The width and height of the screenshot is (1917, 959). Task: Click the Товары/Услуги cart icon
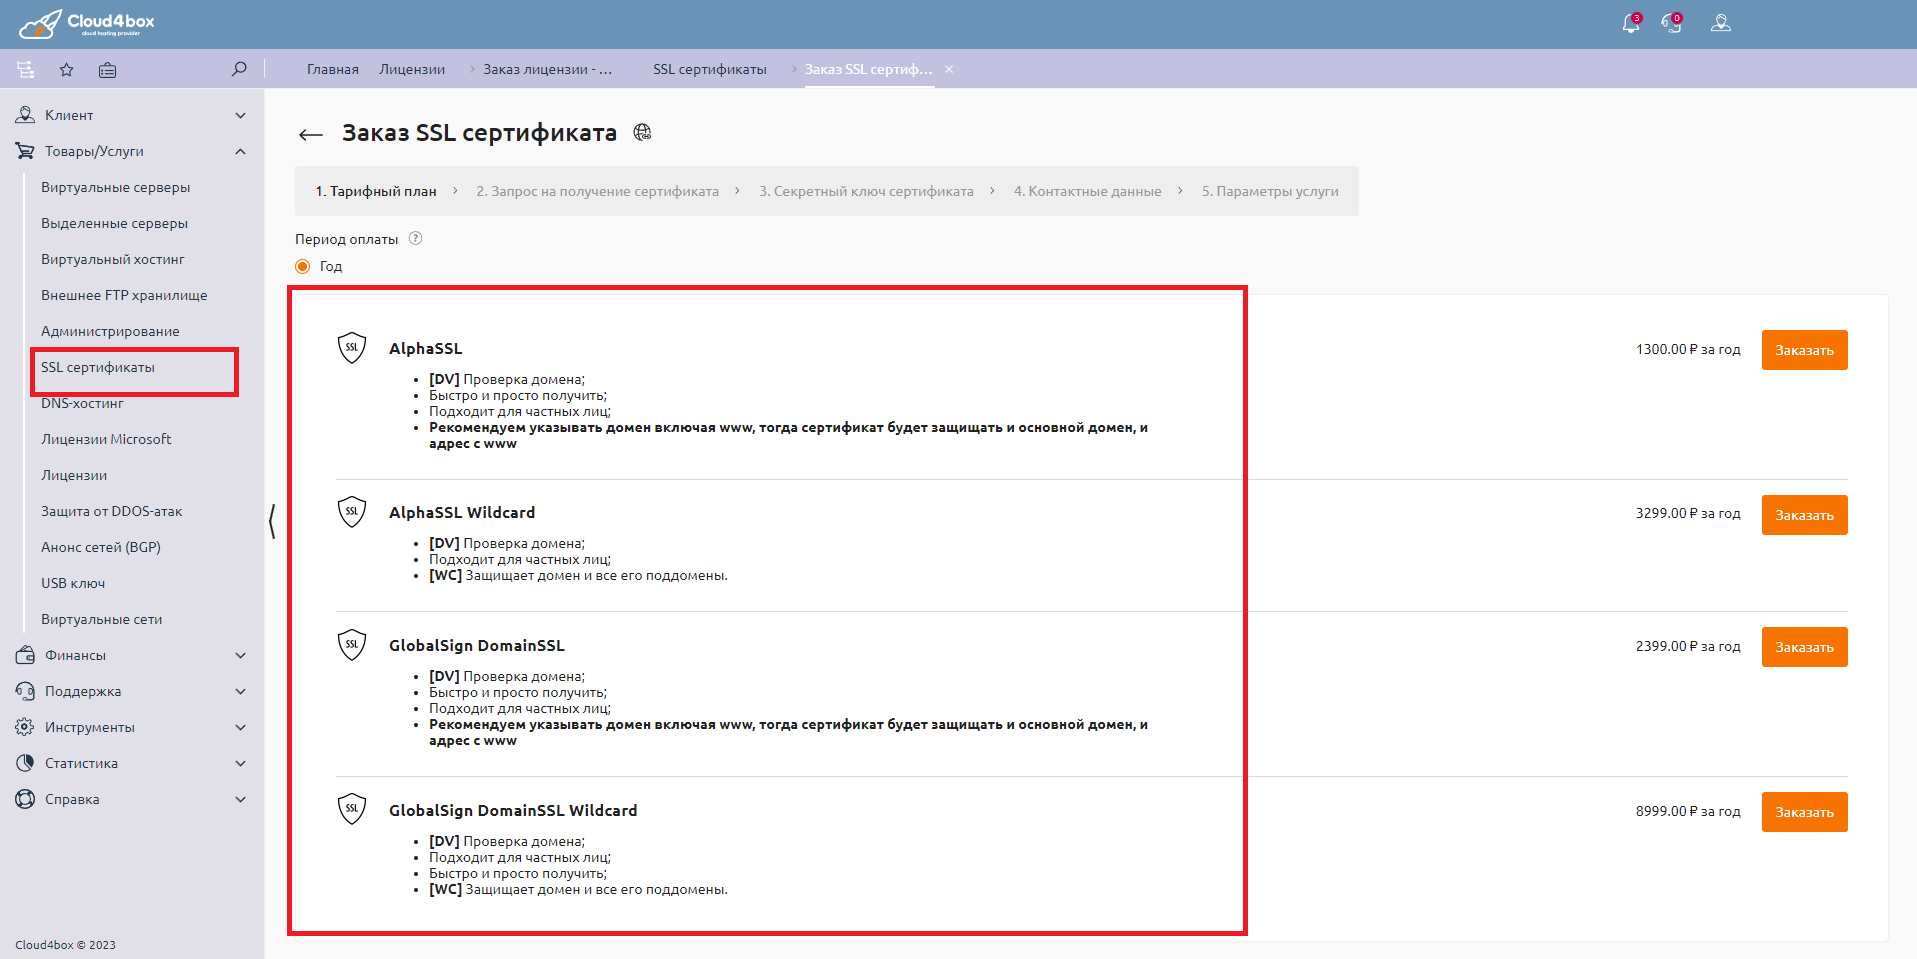25,151
